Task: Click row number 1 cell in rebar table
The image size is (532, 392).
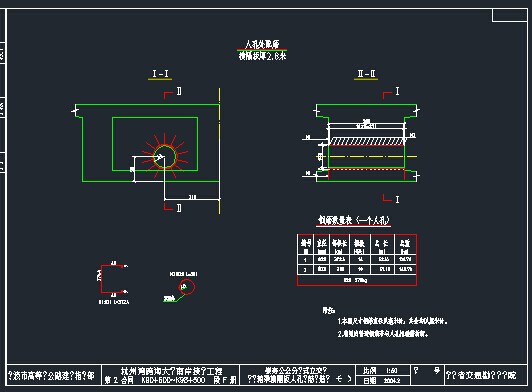Action: point(306,259)
